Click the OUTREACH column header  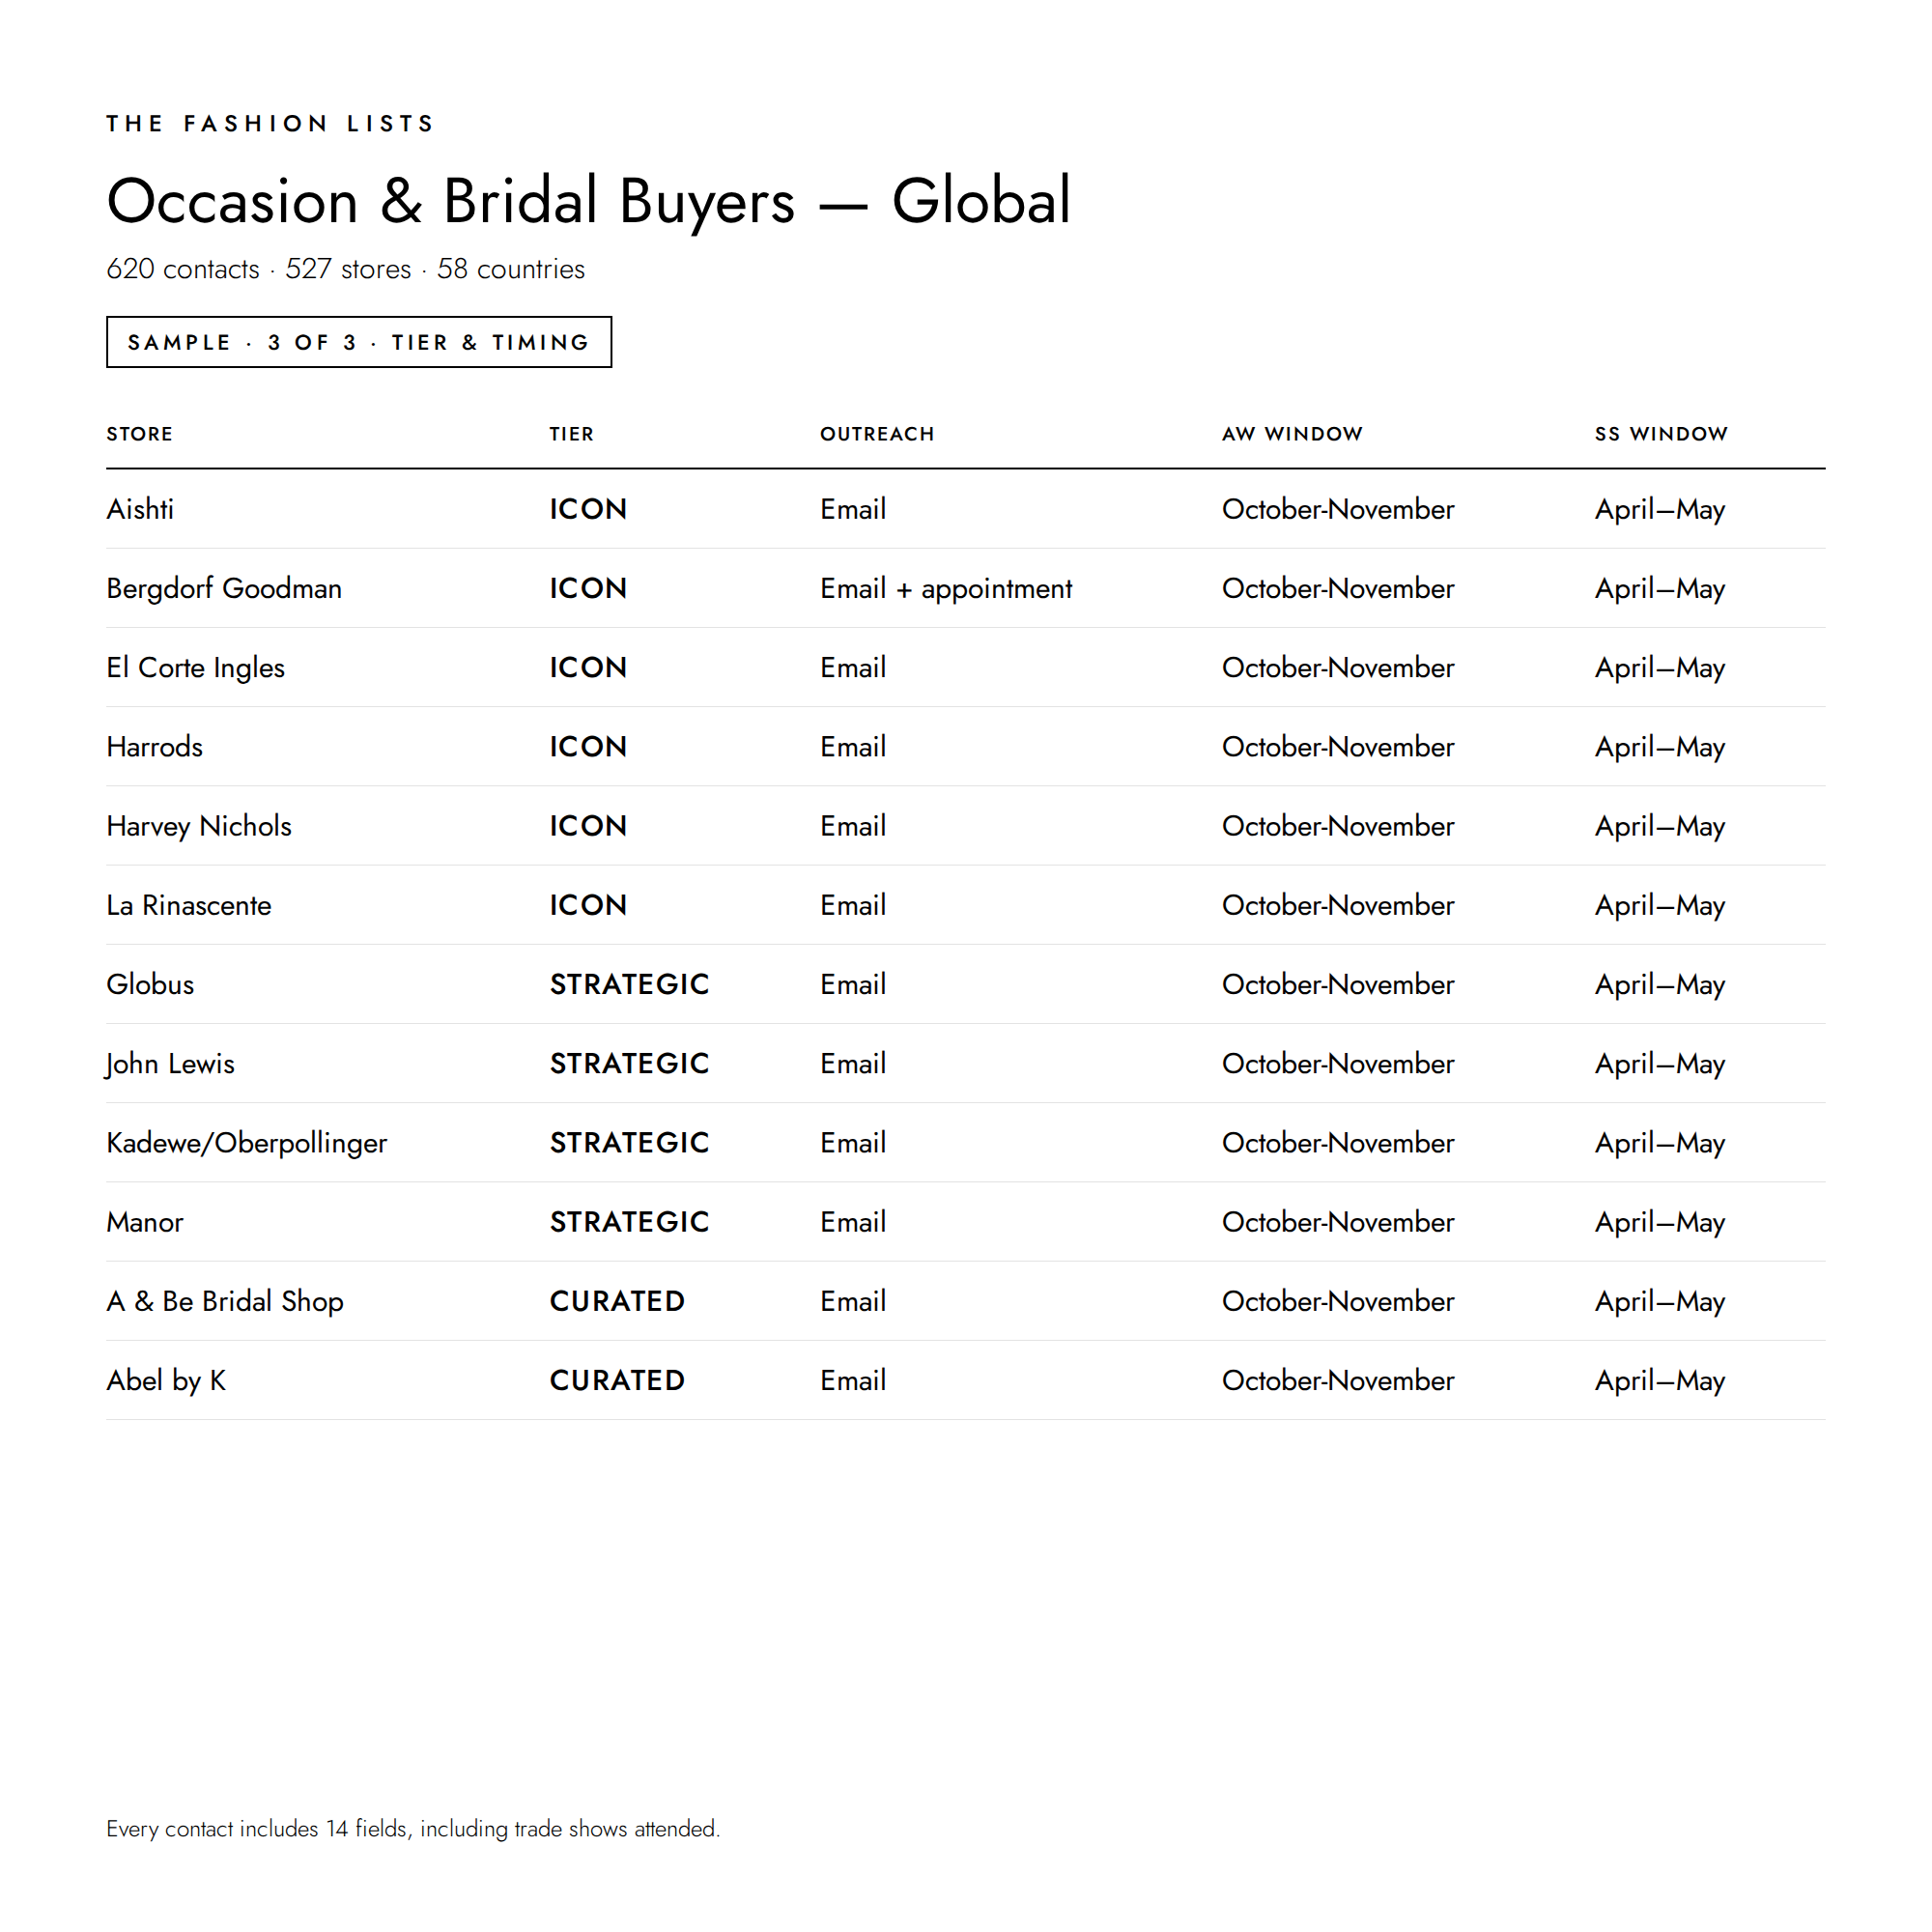coord(877,434)
